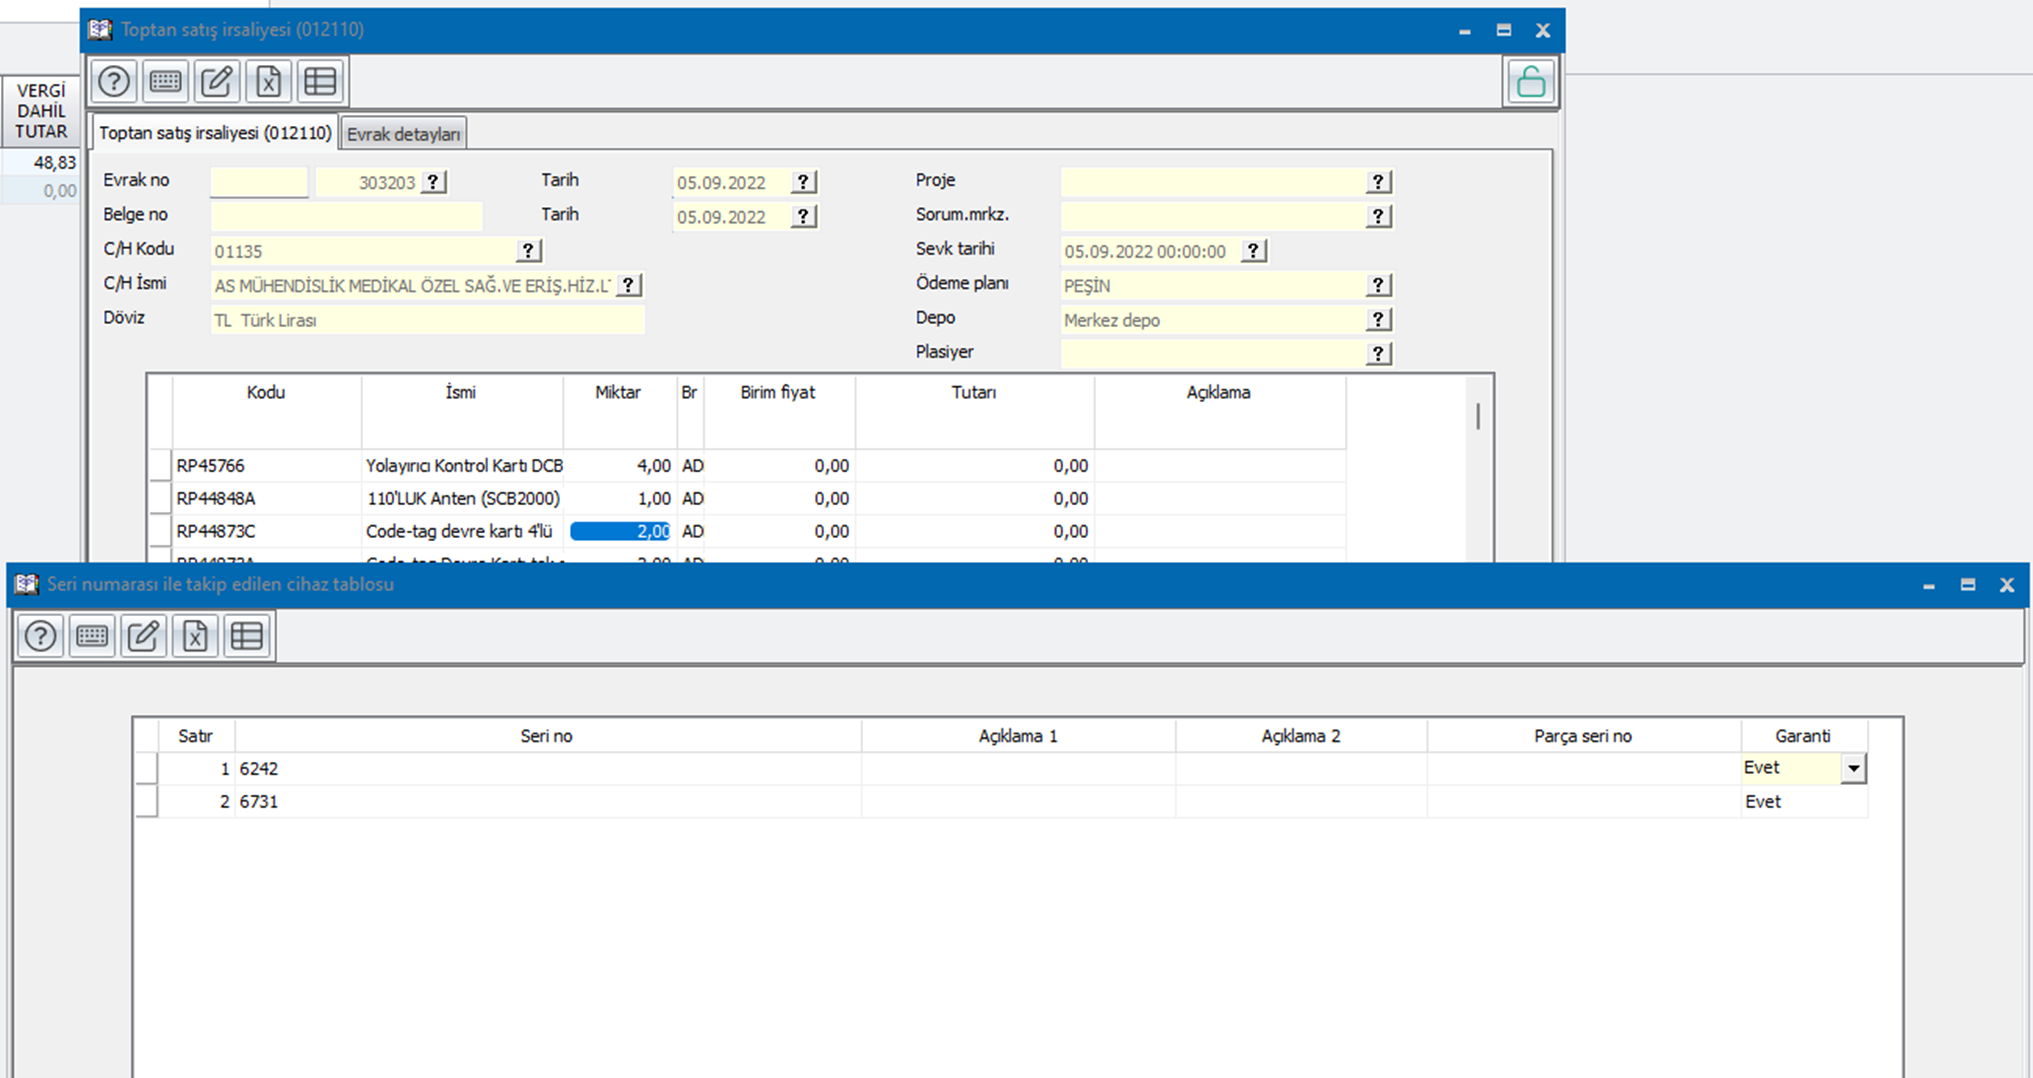This screenshot has width=2033, height=1078.
Task: Click Döviz field showing TL Türk Lirası
Action: click(428, 320)
